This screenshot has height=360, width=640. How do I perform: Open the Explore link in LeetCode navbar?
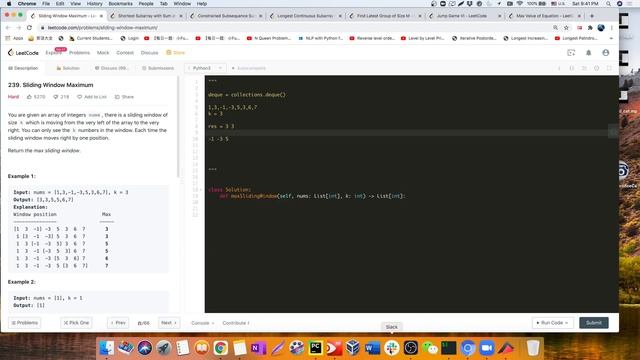pos(53,53)
